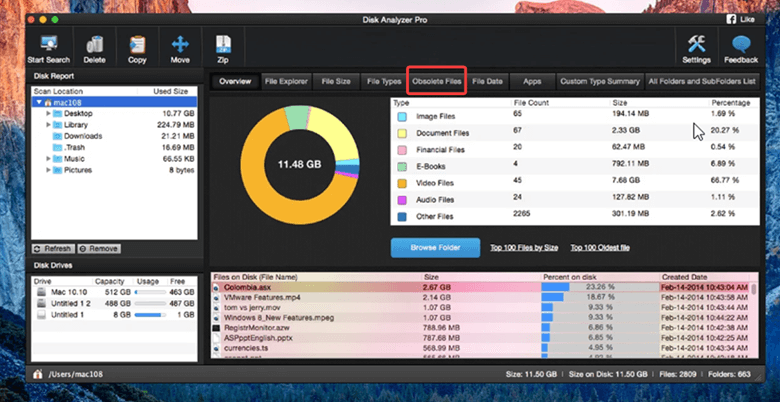The width and height of the screenshot is (780, 402).
Task: Click the Untitled 1 2 drive icon
Action: [x=42, y=303]
